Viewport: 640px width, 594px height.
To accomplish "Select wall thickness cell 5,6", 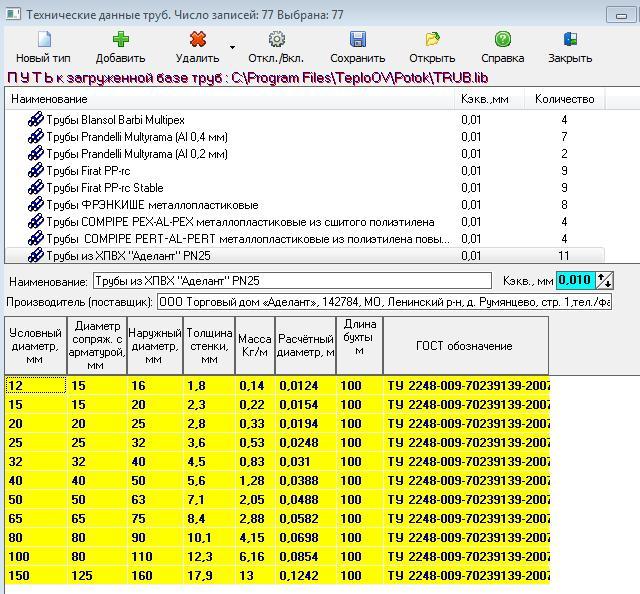I will coord(209,481).
